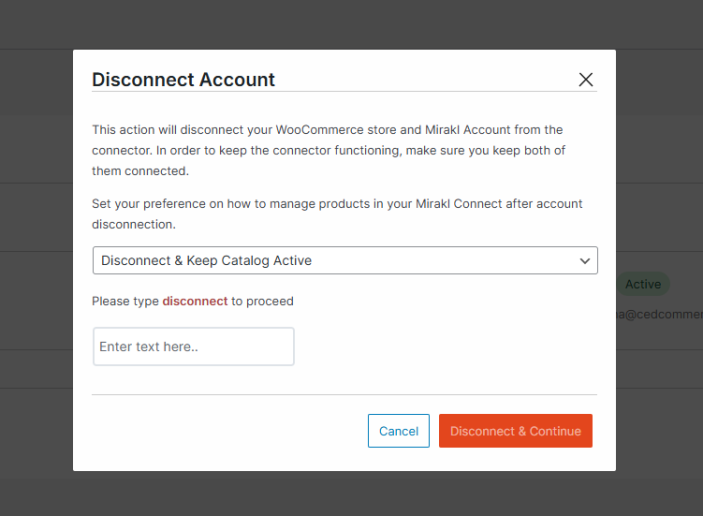Viewport: 703px width, 516px height.
Task: Click the 'to proceed' text after disconnect
Action: point(262,301)
